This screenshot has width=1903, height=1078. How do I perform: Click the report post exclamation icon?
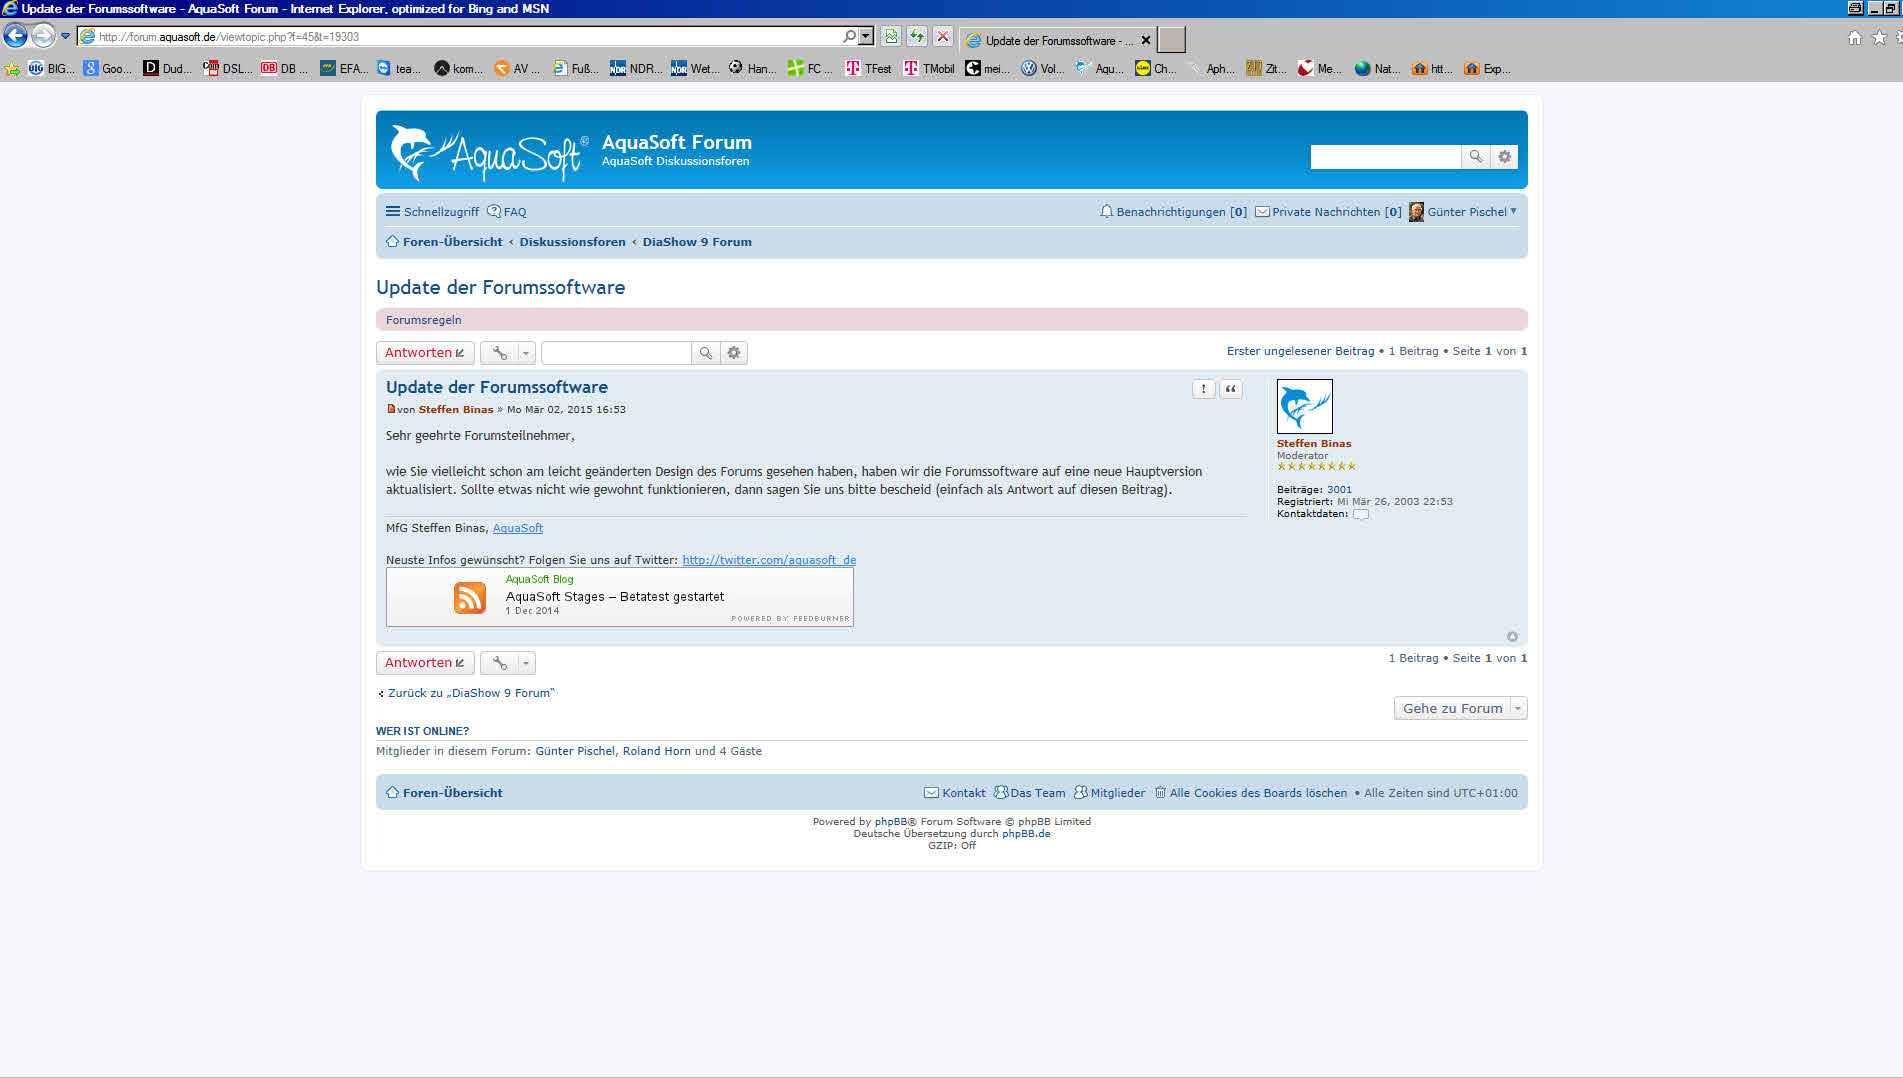(x=1203, y=389)
